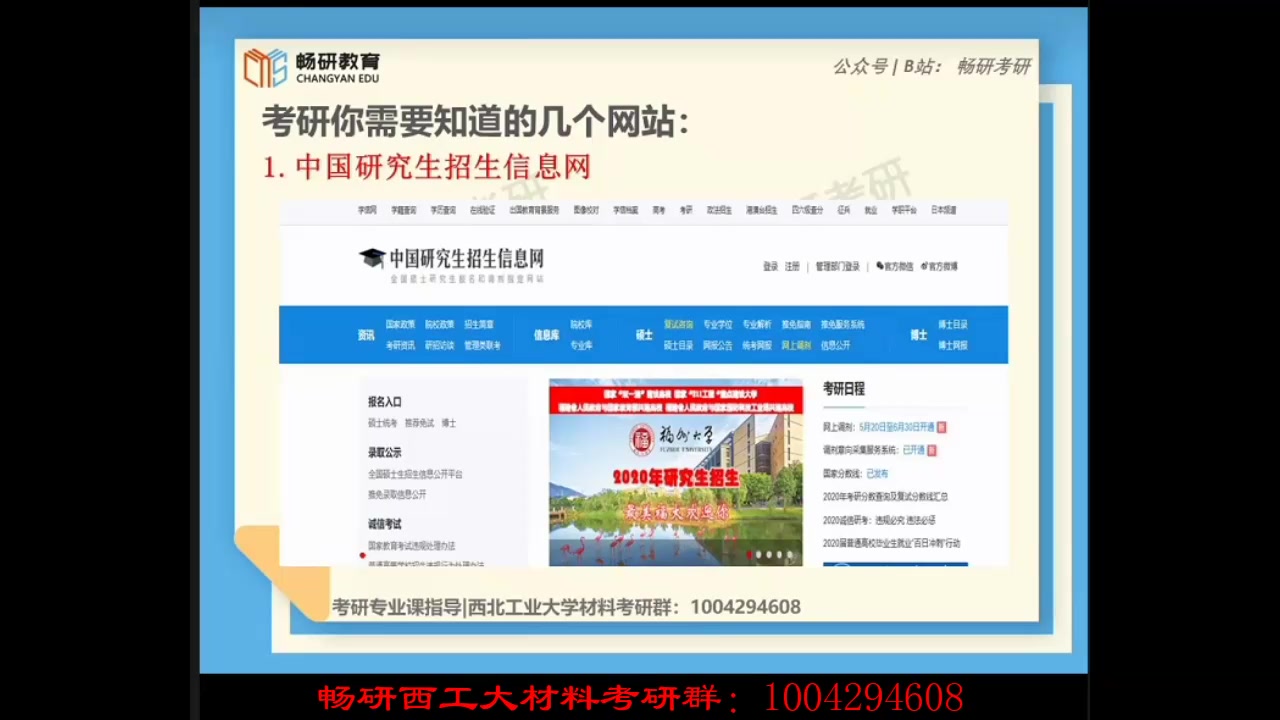The image size is (1280, 720).
Task: Open the 官方微博 Weibo link
Action: 939,267
